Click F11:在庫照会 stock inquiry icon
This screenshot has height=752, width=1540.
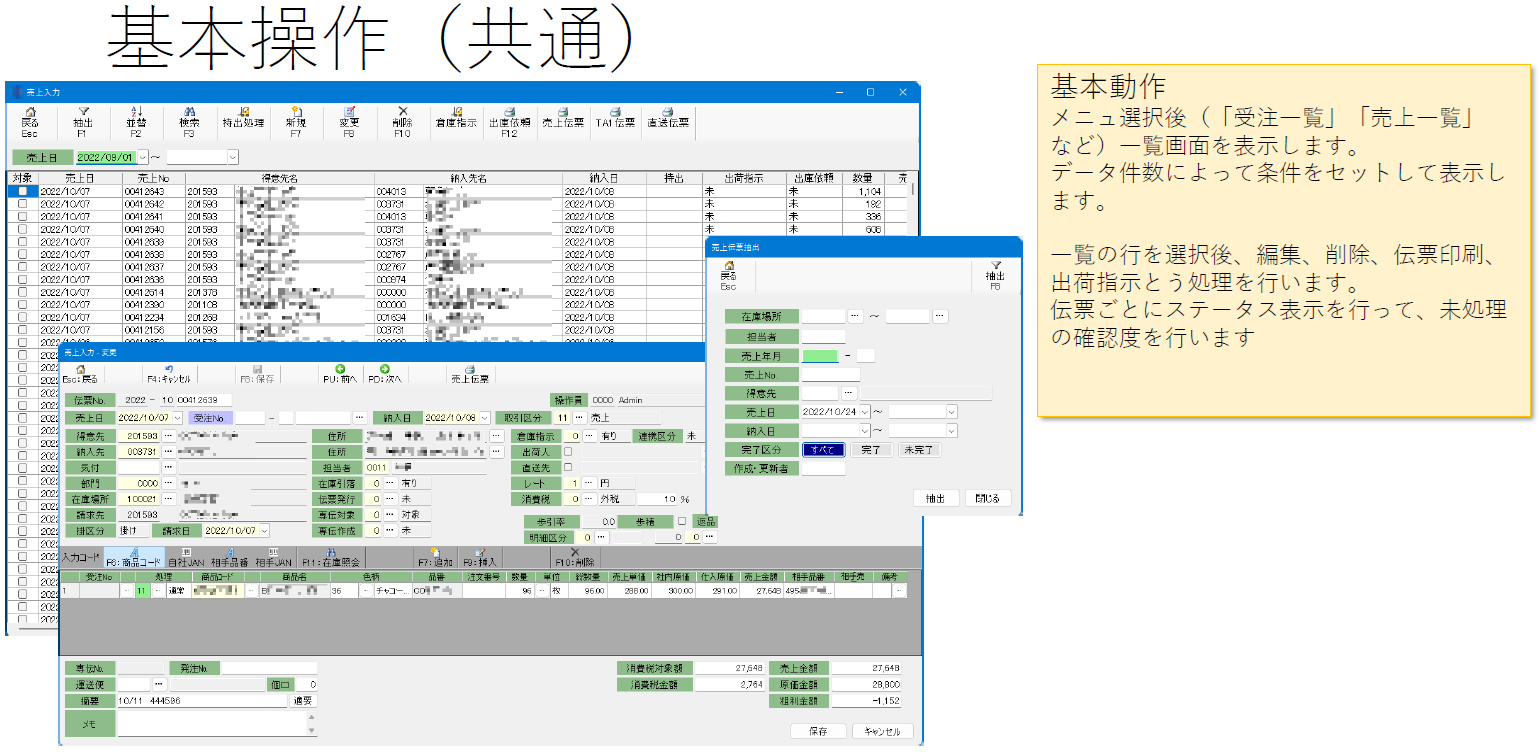[330, 557]
